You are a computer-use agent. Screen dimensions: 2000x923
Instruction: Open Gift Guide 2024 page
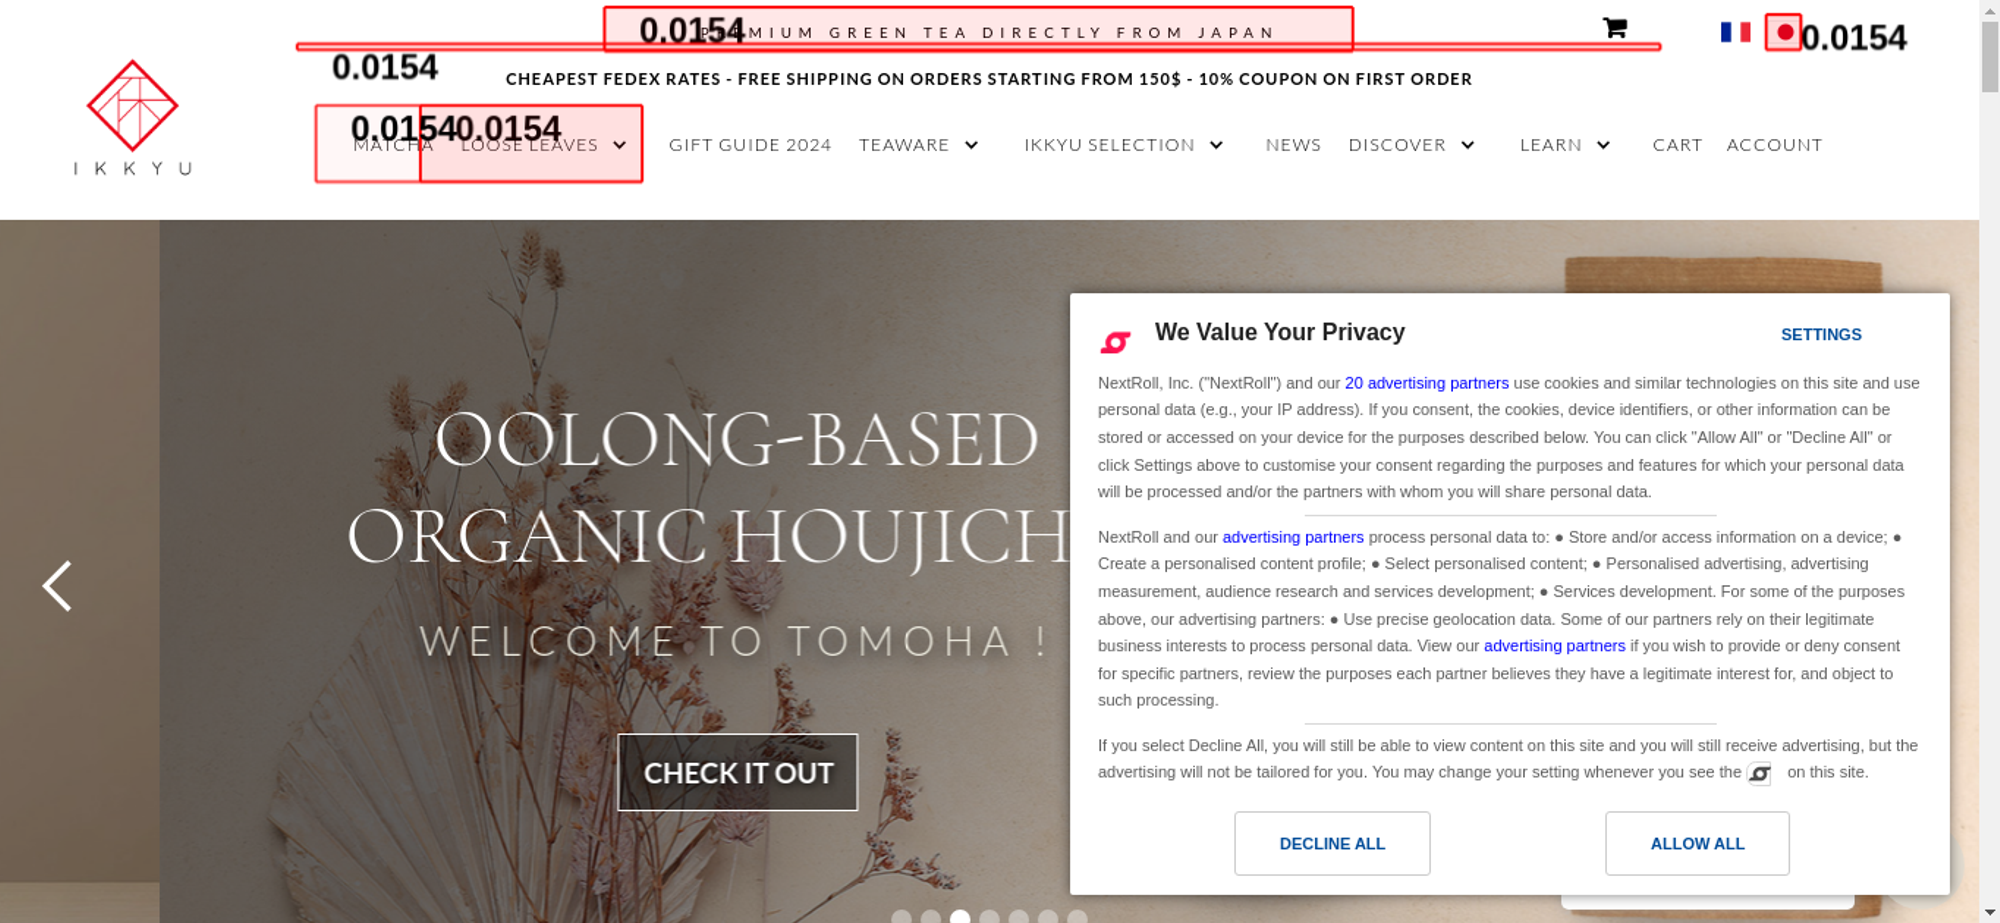click(x=750, y=145)
